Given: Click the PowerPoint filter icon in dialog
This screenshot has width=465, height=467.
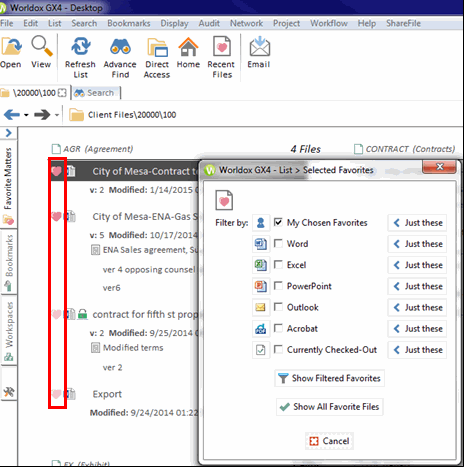Looking at the screenshot, I should [x=261, y=286].
